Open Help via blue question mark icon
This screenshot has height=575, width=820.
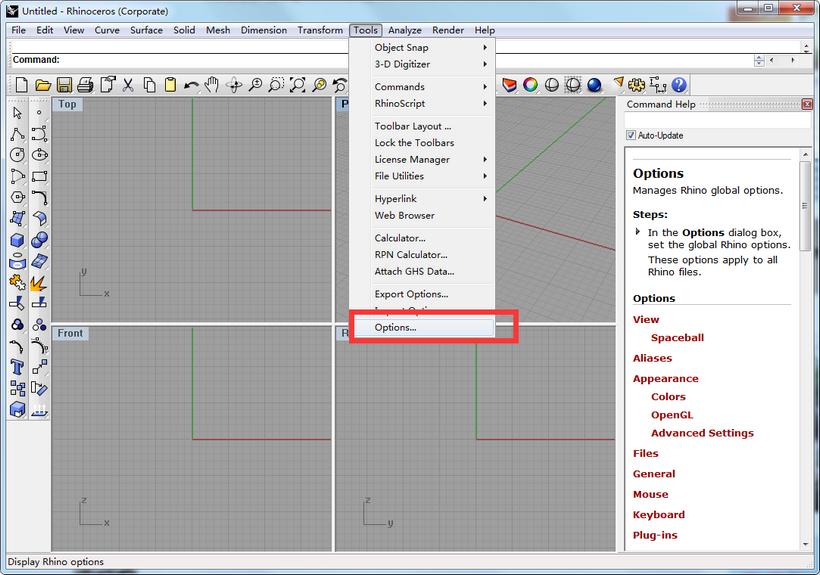pyautogui.click(x=679, y=85)
